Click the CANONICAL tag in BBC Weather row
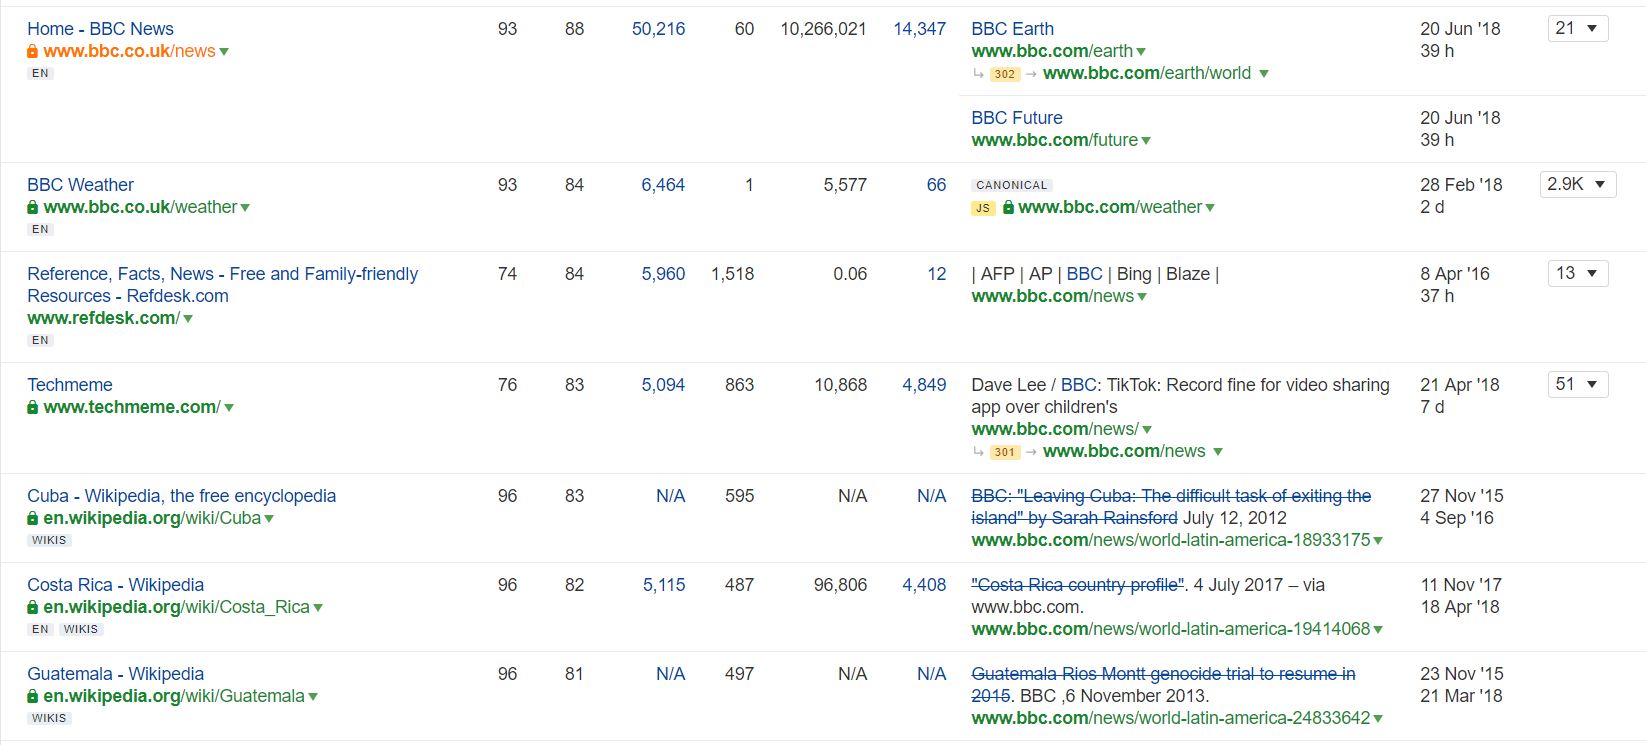This screenshot has height=745, width=1646. (x=1011, y=185)
